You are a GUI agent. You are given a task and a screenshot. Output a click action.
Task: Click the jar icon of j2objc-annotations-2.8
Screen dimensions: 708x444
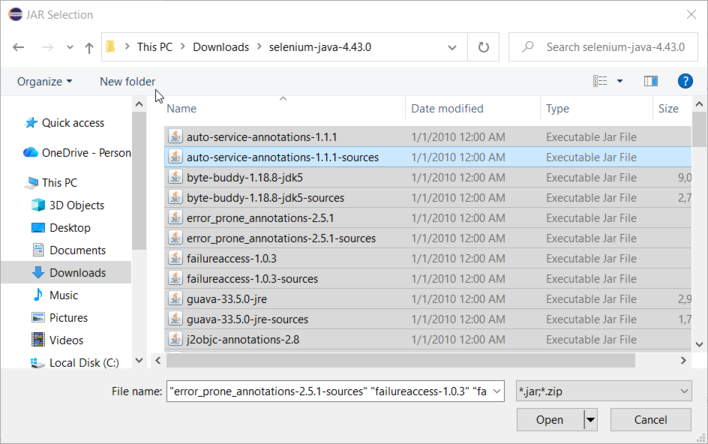[x=175, y=339]
